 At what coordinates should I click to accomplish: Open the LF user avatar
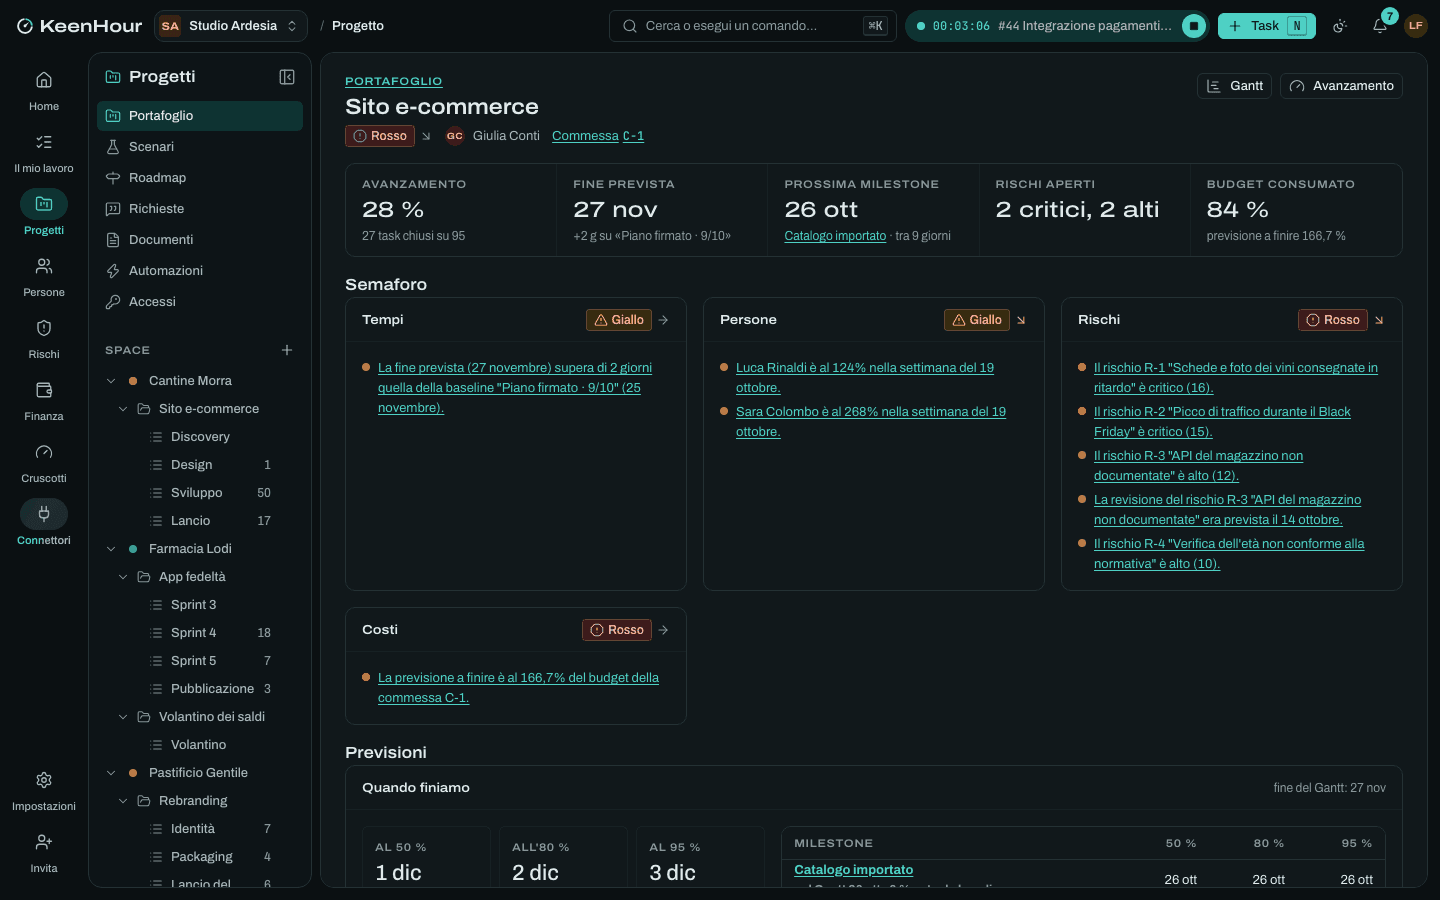(1416, 26)
